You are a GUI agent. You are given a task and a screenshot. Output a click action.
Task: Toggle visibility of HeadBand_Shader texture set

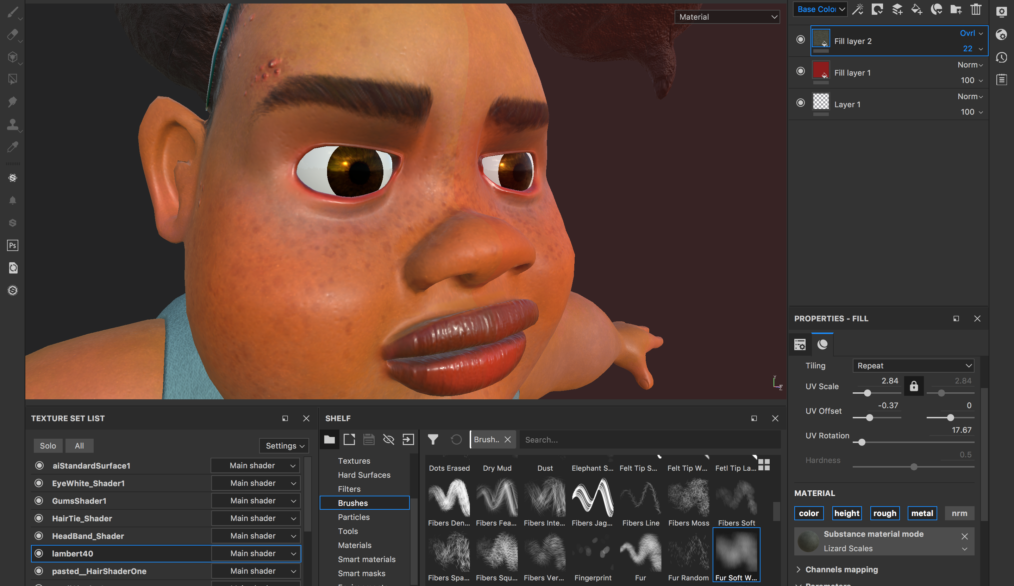pos(39,536)
